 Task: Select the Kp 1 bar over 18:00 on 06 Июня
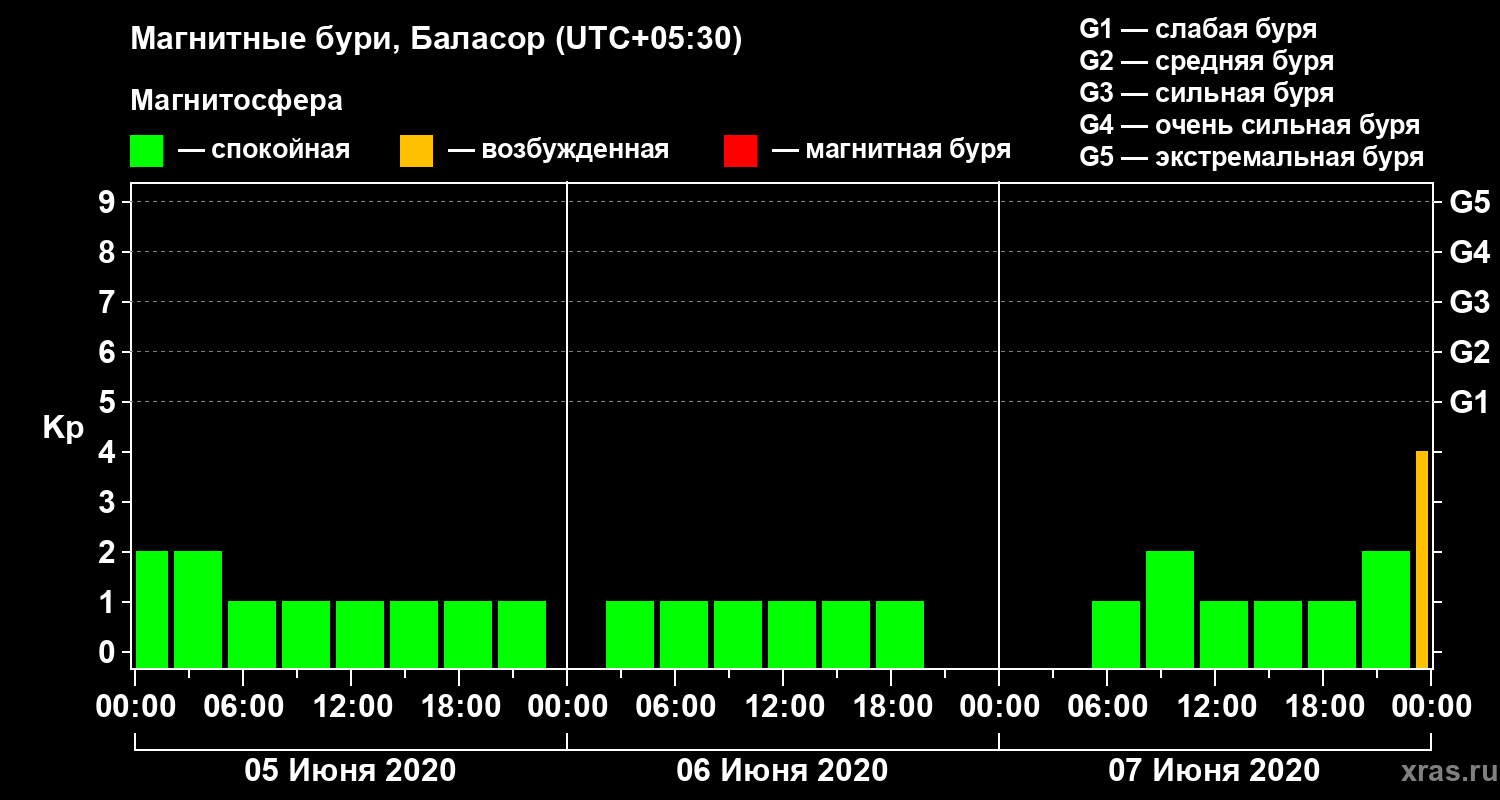point(900,634)
